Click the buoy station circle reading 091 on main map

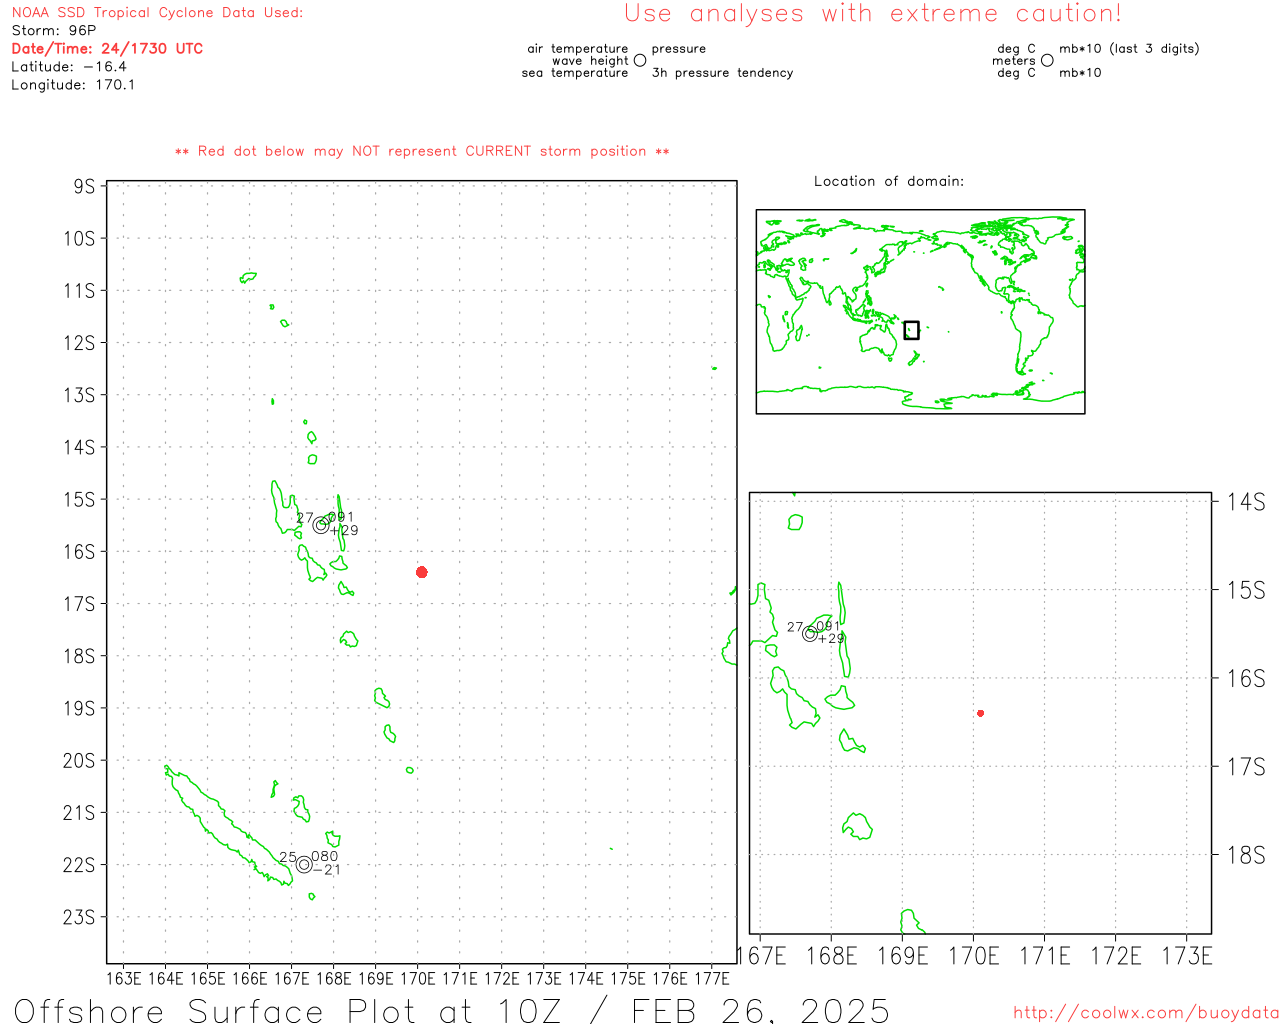(321, 525)
